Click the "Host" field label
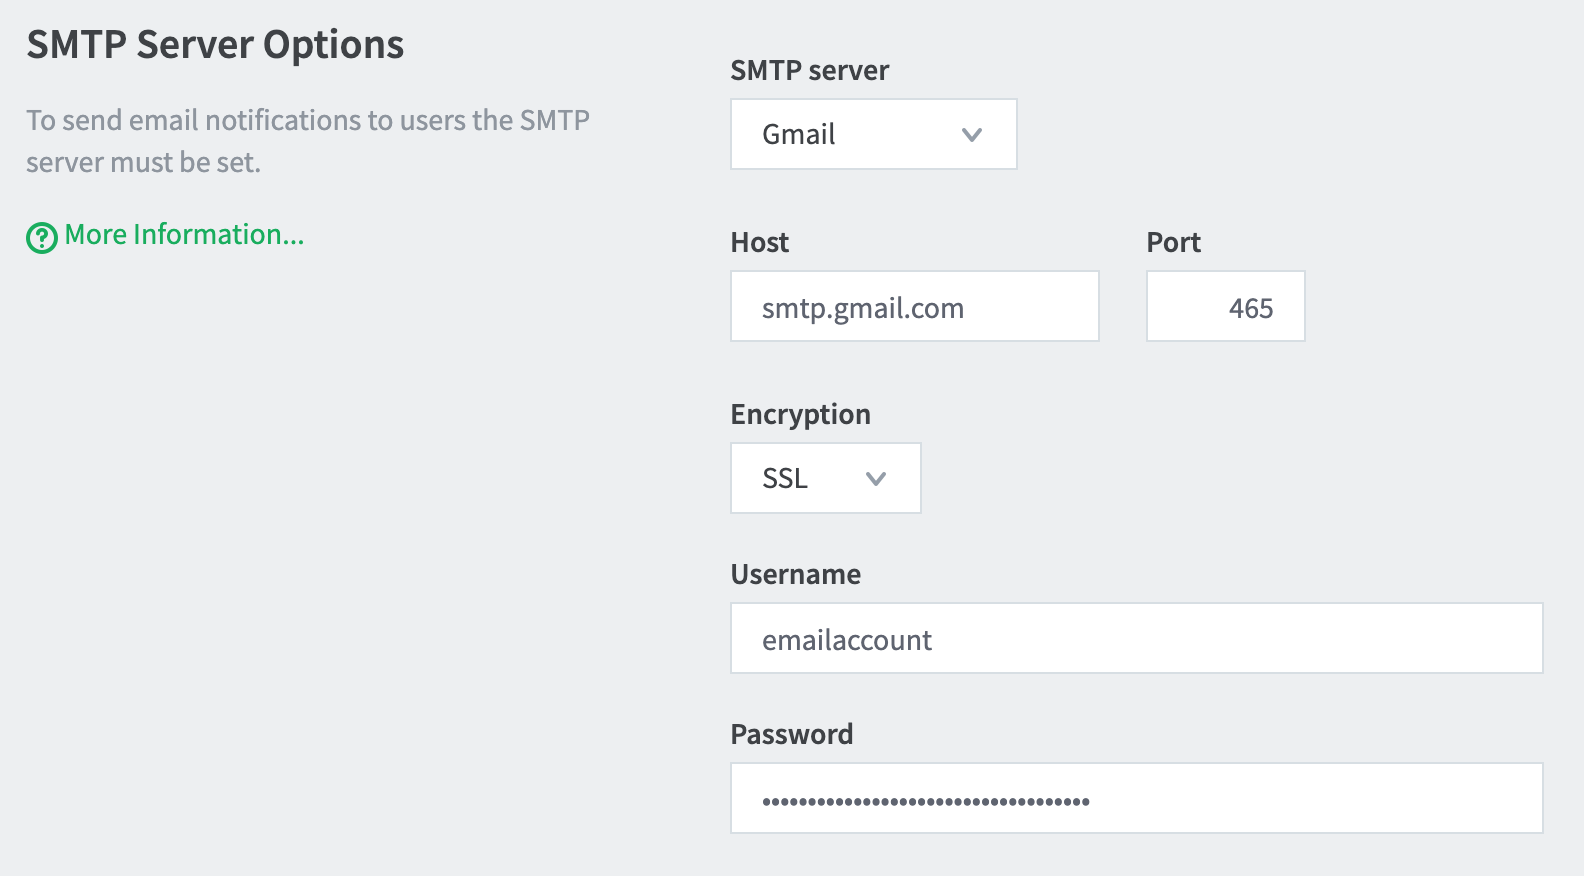The width and height of the screenshot is (1584, 876). 760,242
